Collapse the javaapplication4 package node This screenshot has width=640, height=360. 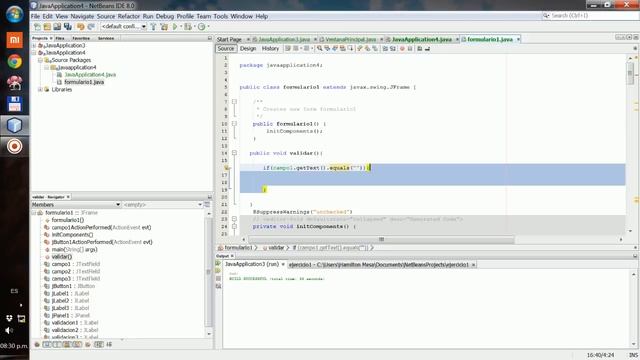[x=47, y=67]
